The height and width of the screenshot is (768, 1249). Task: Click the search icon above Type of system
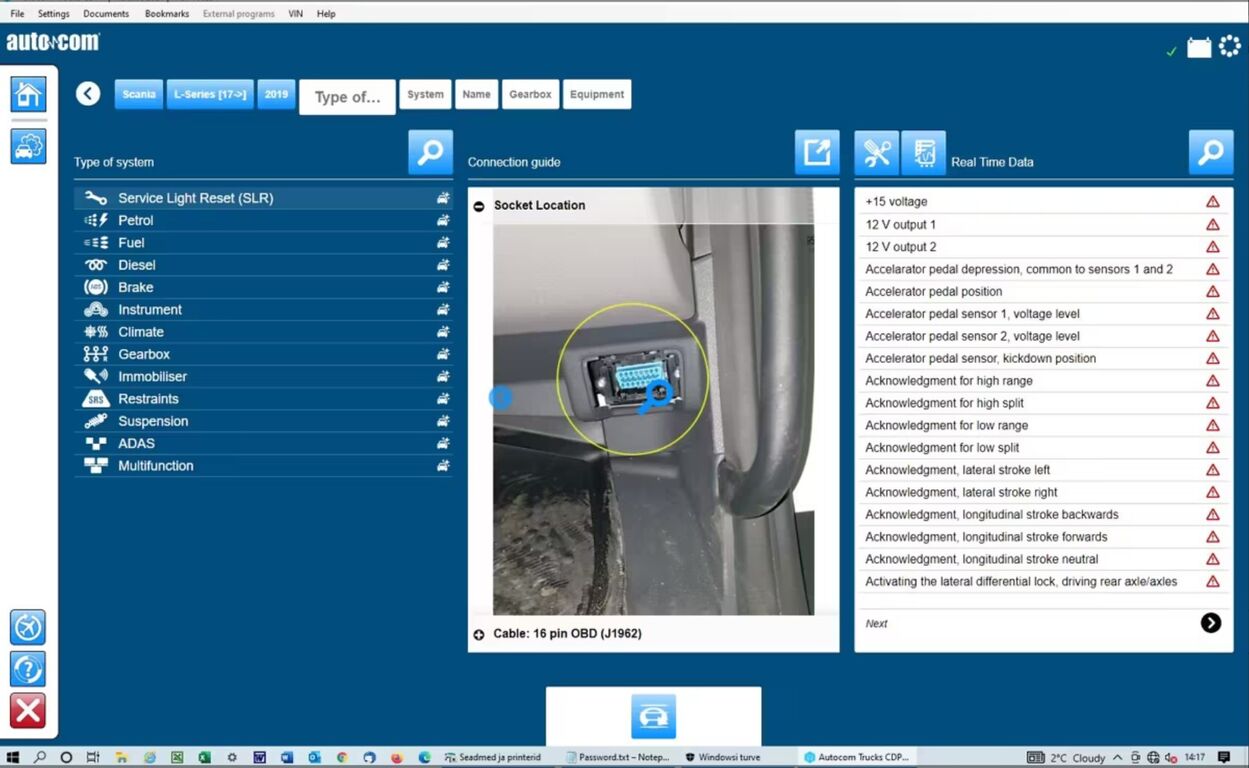(x=430, y=152)
